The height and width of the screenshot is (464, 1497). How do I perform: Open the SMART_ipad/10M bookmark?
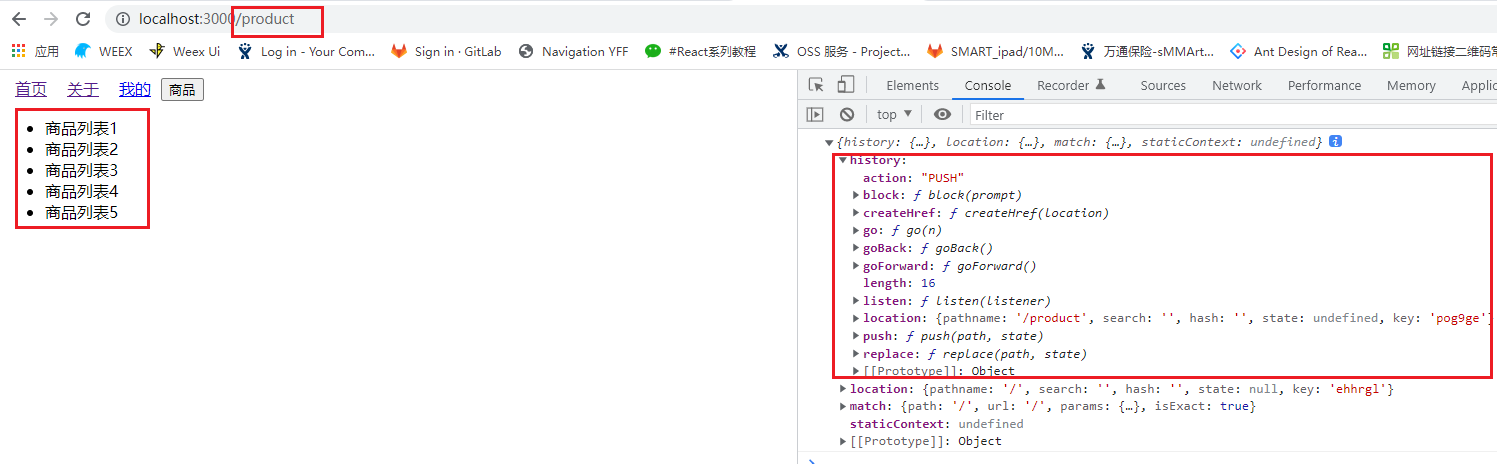(995, 51)
